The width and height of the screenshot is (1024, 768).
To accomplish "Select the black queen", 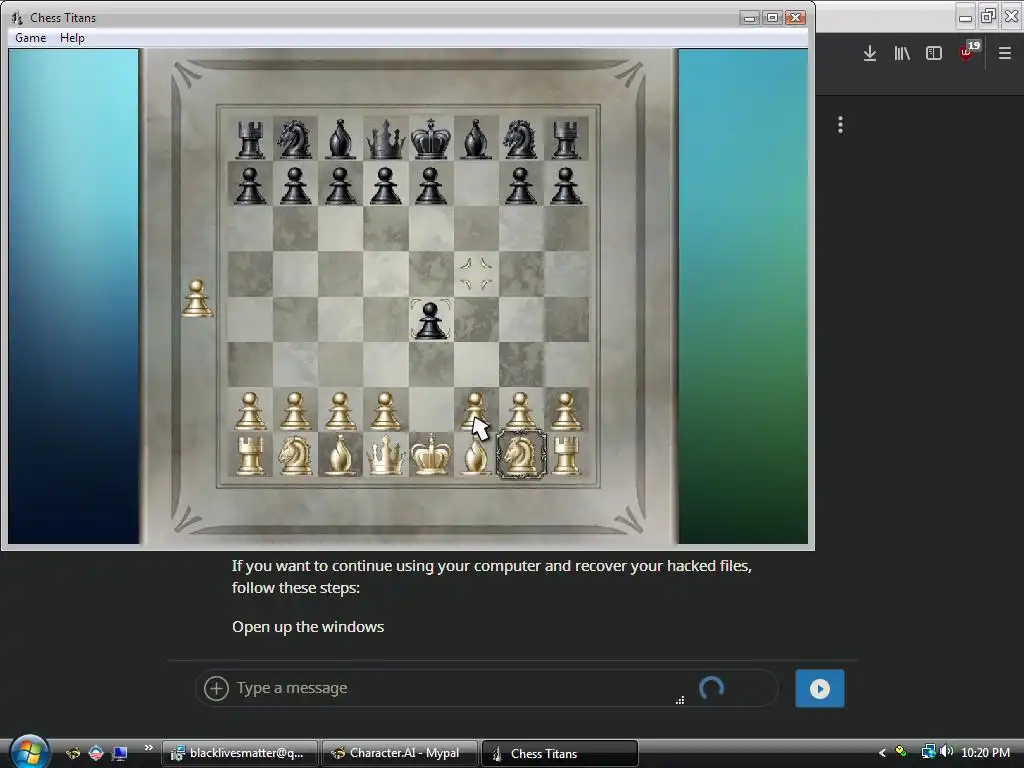I will click(385, 139).
